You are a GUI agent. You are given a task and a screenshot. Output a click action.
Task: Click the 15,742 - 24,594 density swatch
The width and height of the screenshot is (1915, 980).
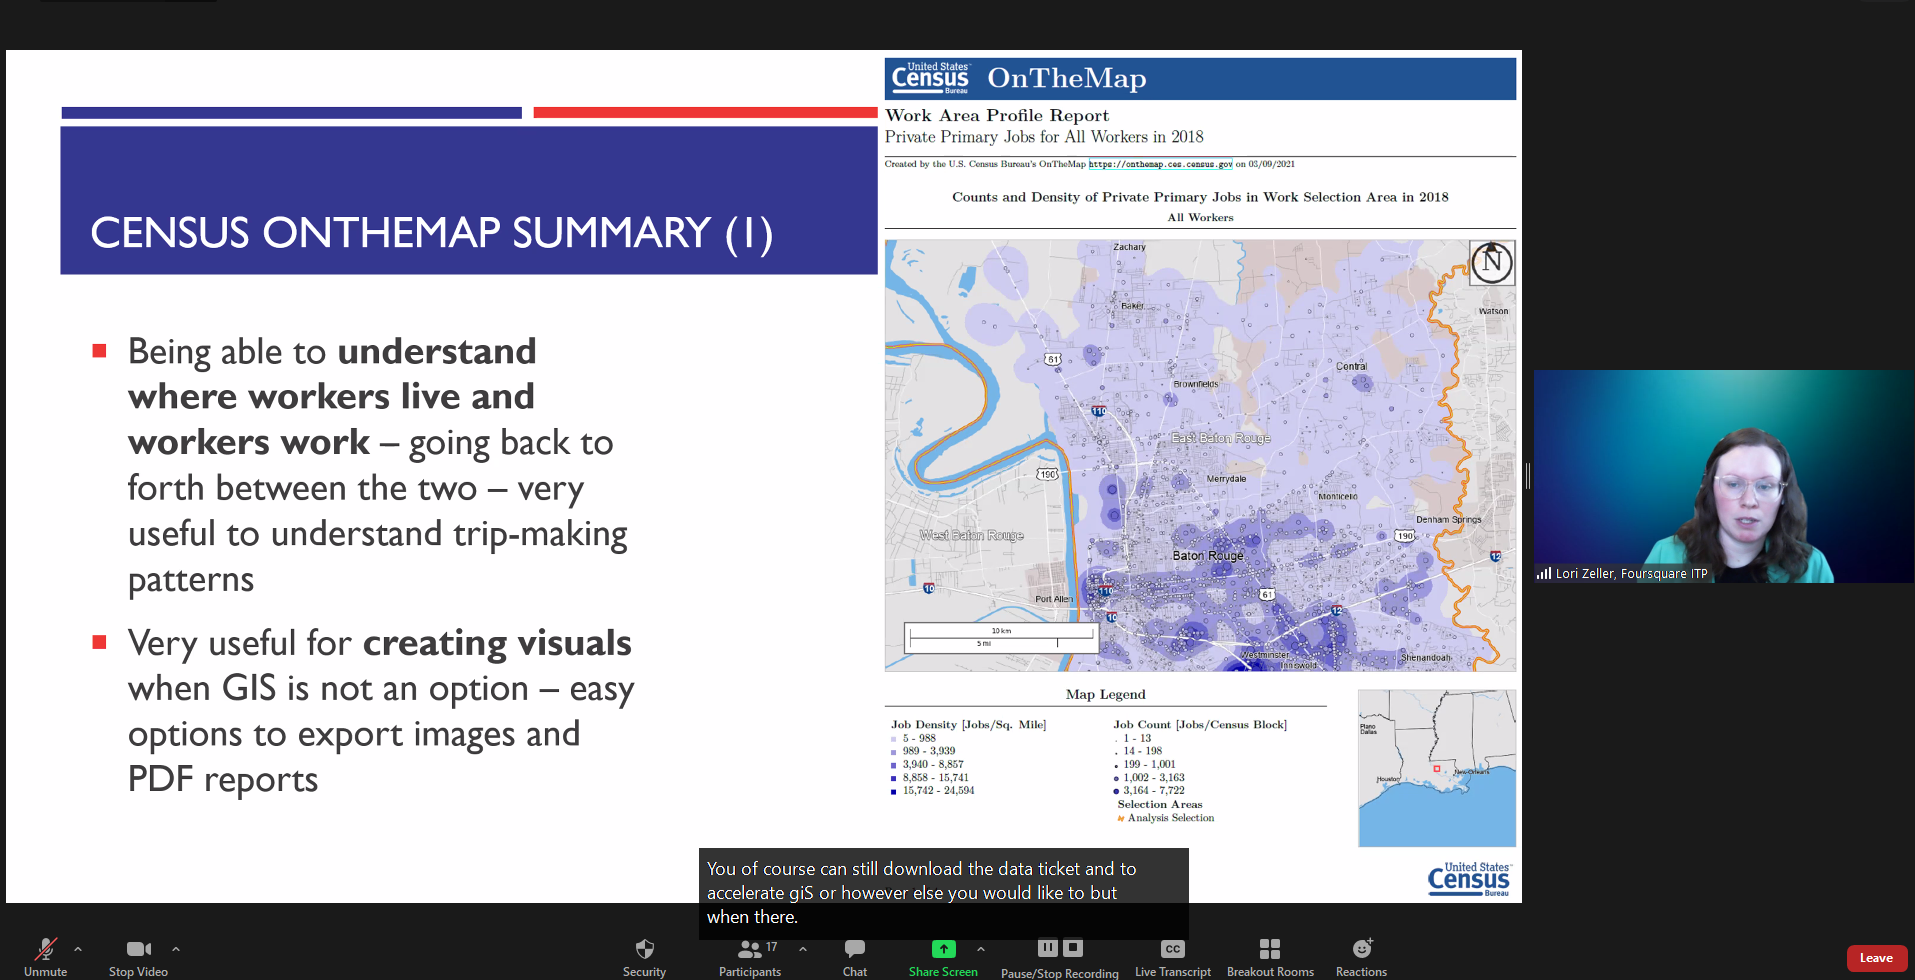click(x=894, y=791)
